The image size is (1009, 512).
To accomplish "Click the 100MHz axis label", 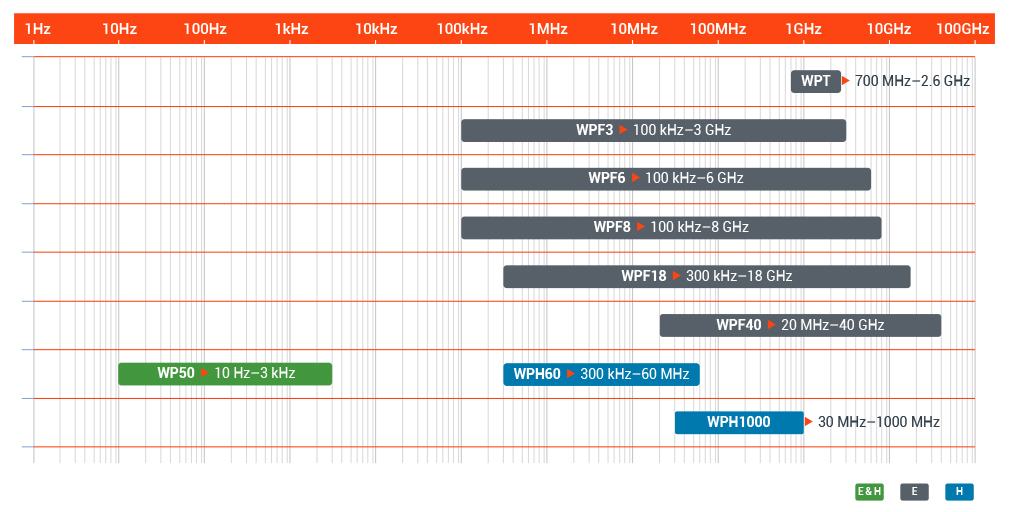I will [x=718, y=29].
